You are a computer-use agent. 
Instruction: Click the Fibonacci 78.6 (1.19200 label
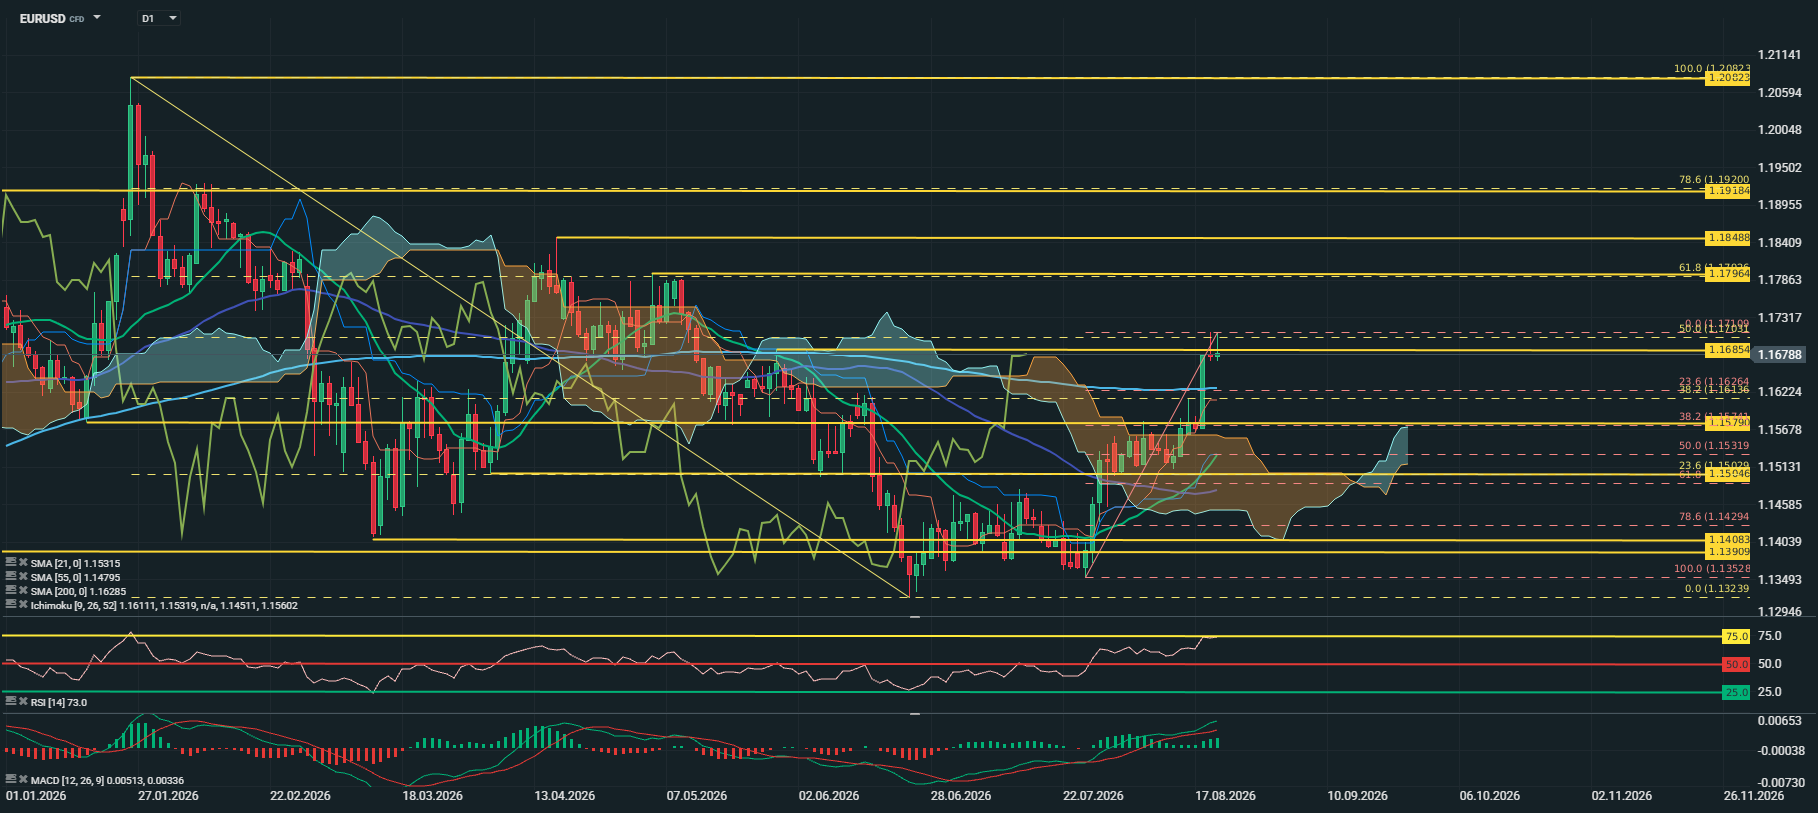pos(1714,180)
